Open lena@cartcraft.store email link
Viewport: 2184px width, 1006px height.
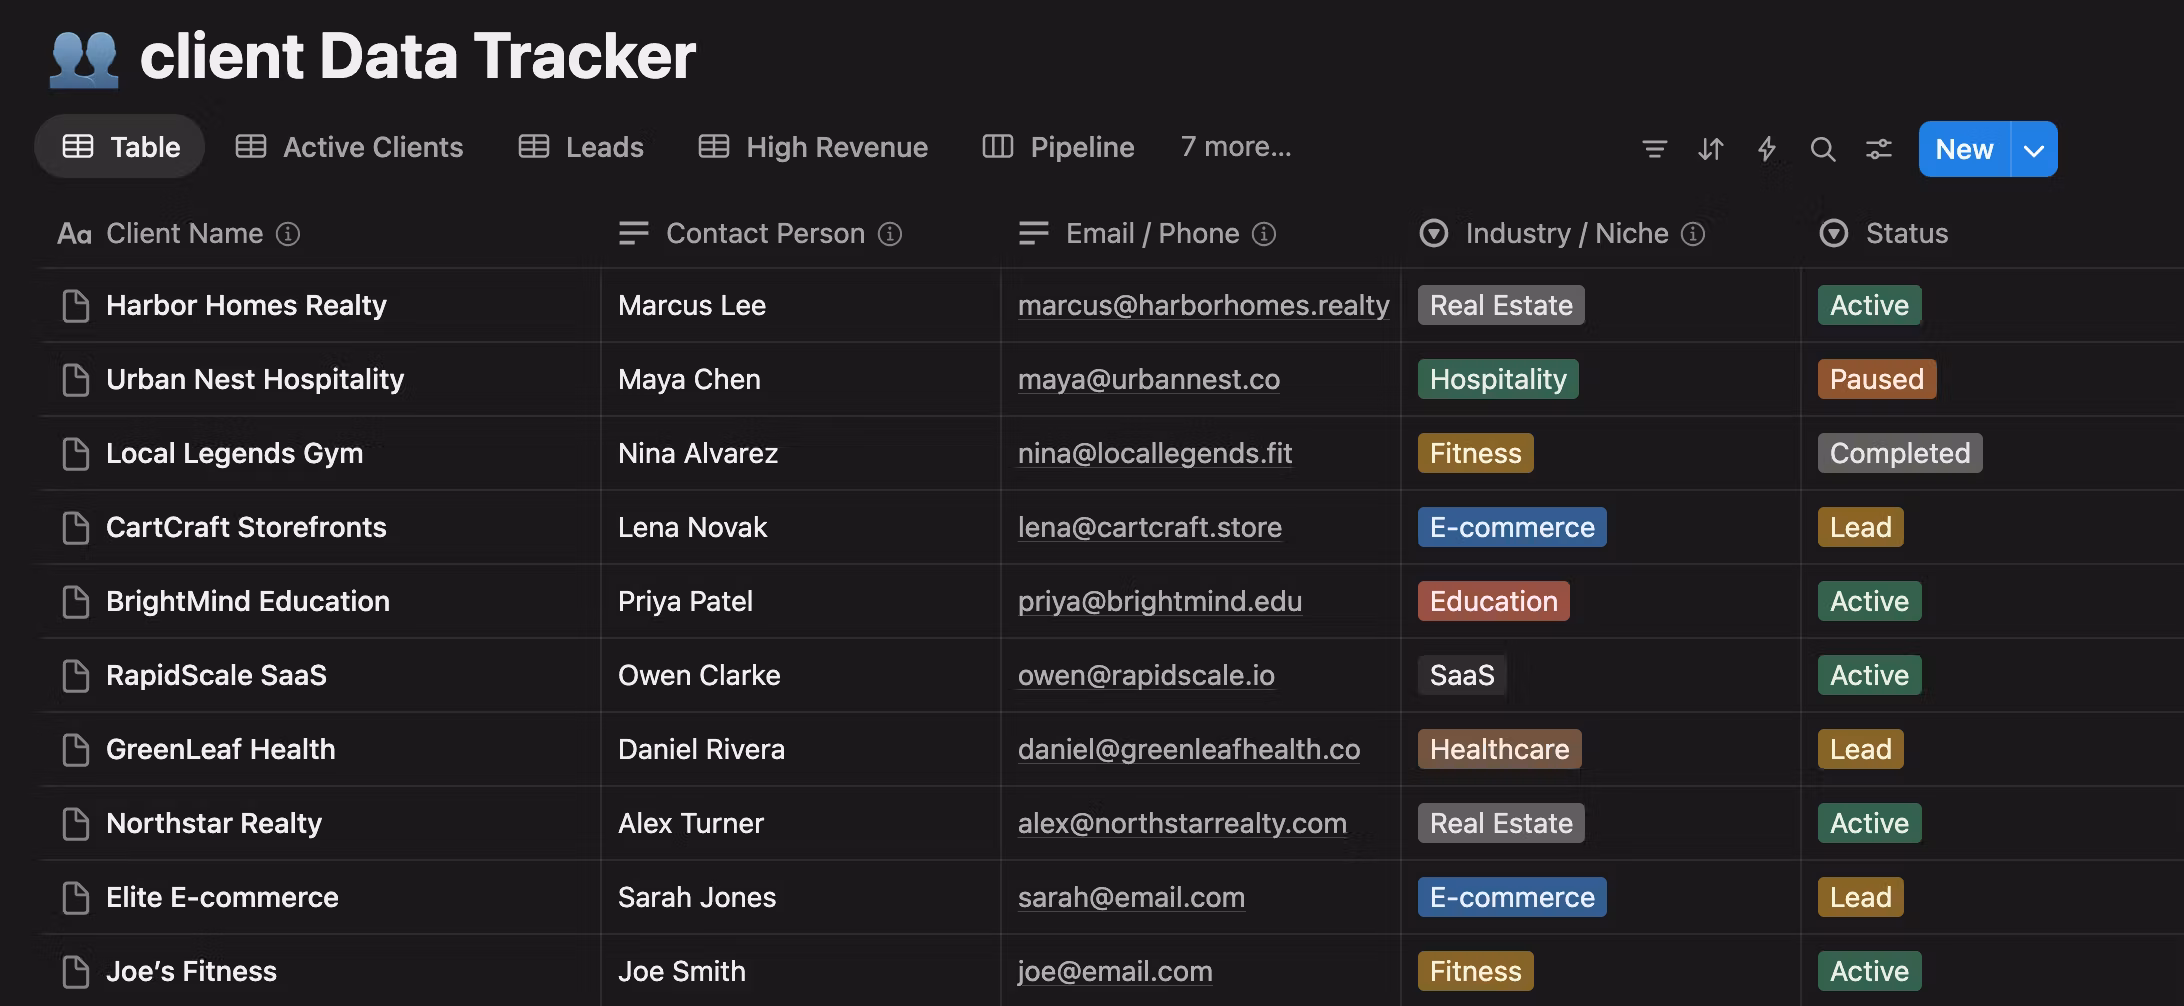point(1150,527)
